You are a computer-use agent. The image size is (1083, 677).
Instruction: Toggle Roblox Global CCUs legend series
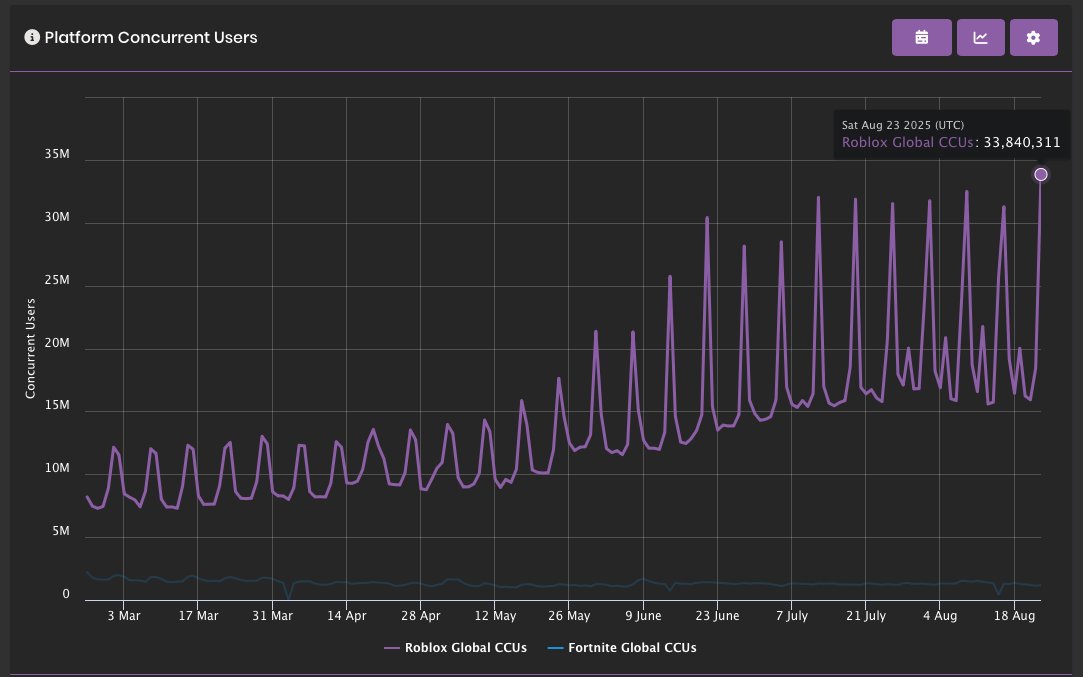coord(455,648)
